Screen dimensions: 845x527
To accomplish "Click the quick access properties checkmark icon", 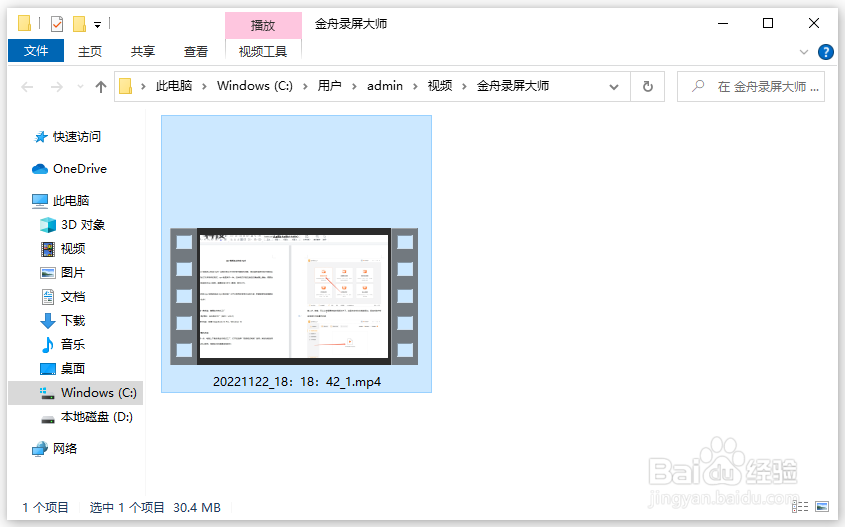I will pos(57,24).
